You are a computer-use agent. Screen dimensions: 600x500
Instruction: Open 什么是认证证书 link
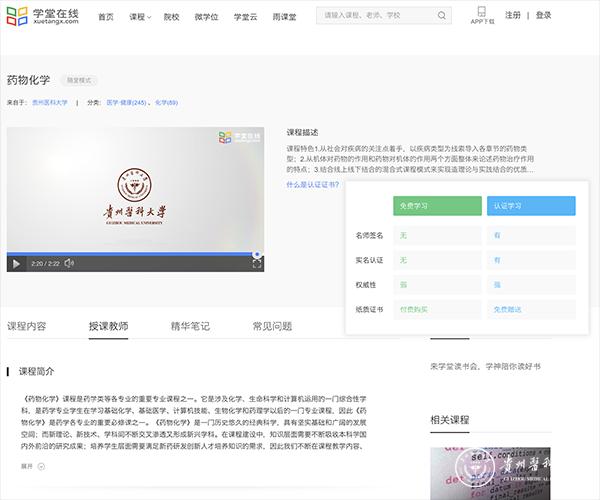(x=312, y=184)
